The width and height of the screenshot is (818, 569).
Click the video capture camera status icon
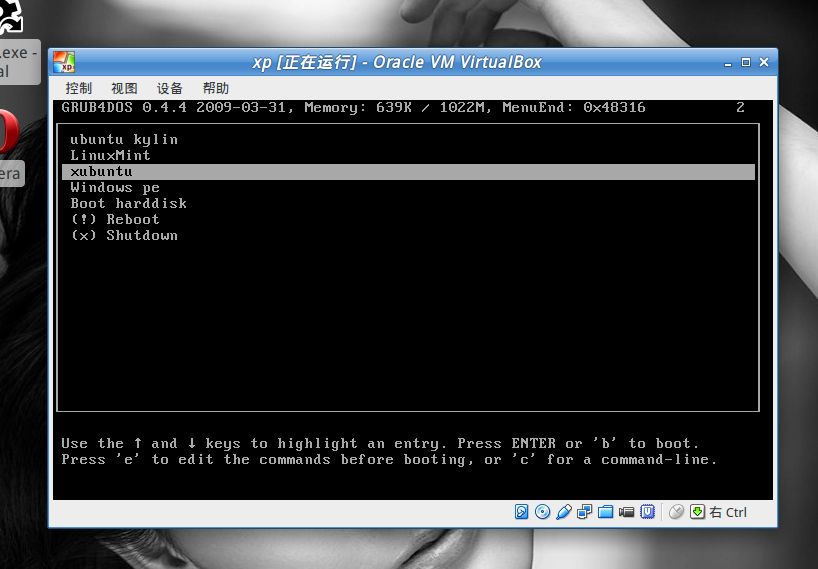[x=626, y=512]
